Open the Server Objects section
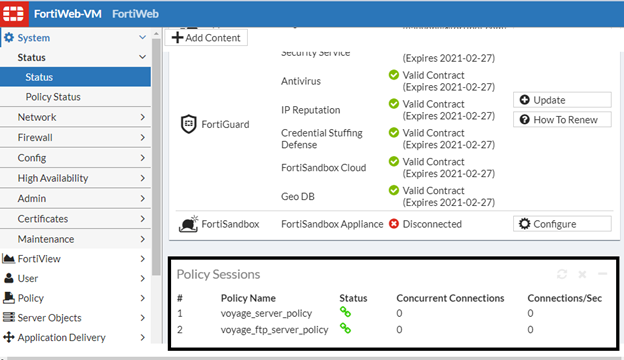This screenshot has width=624, height=360. (x=75, y=317)
